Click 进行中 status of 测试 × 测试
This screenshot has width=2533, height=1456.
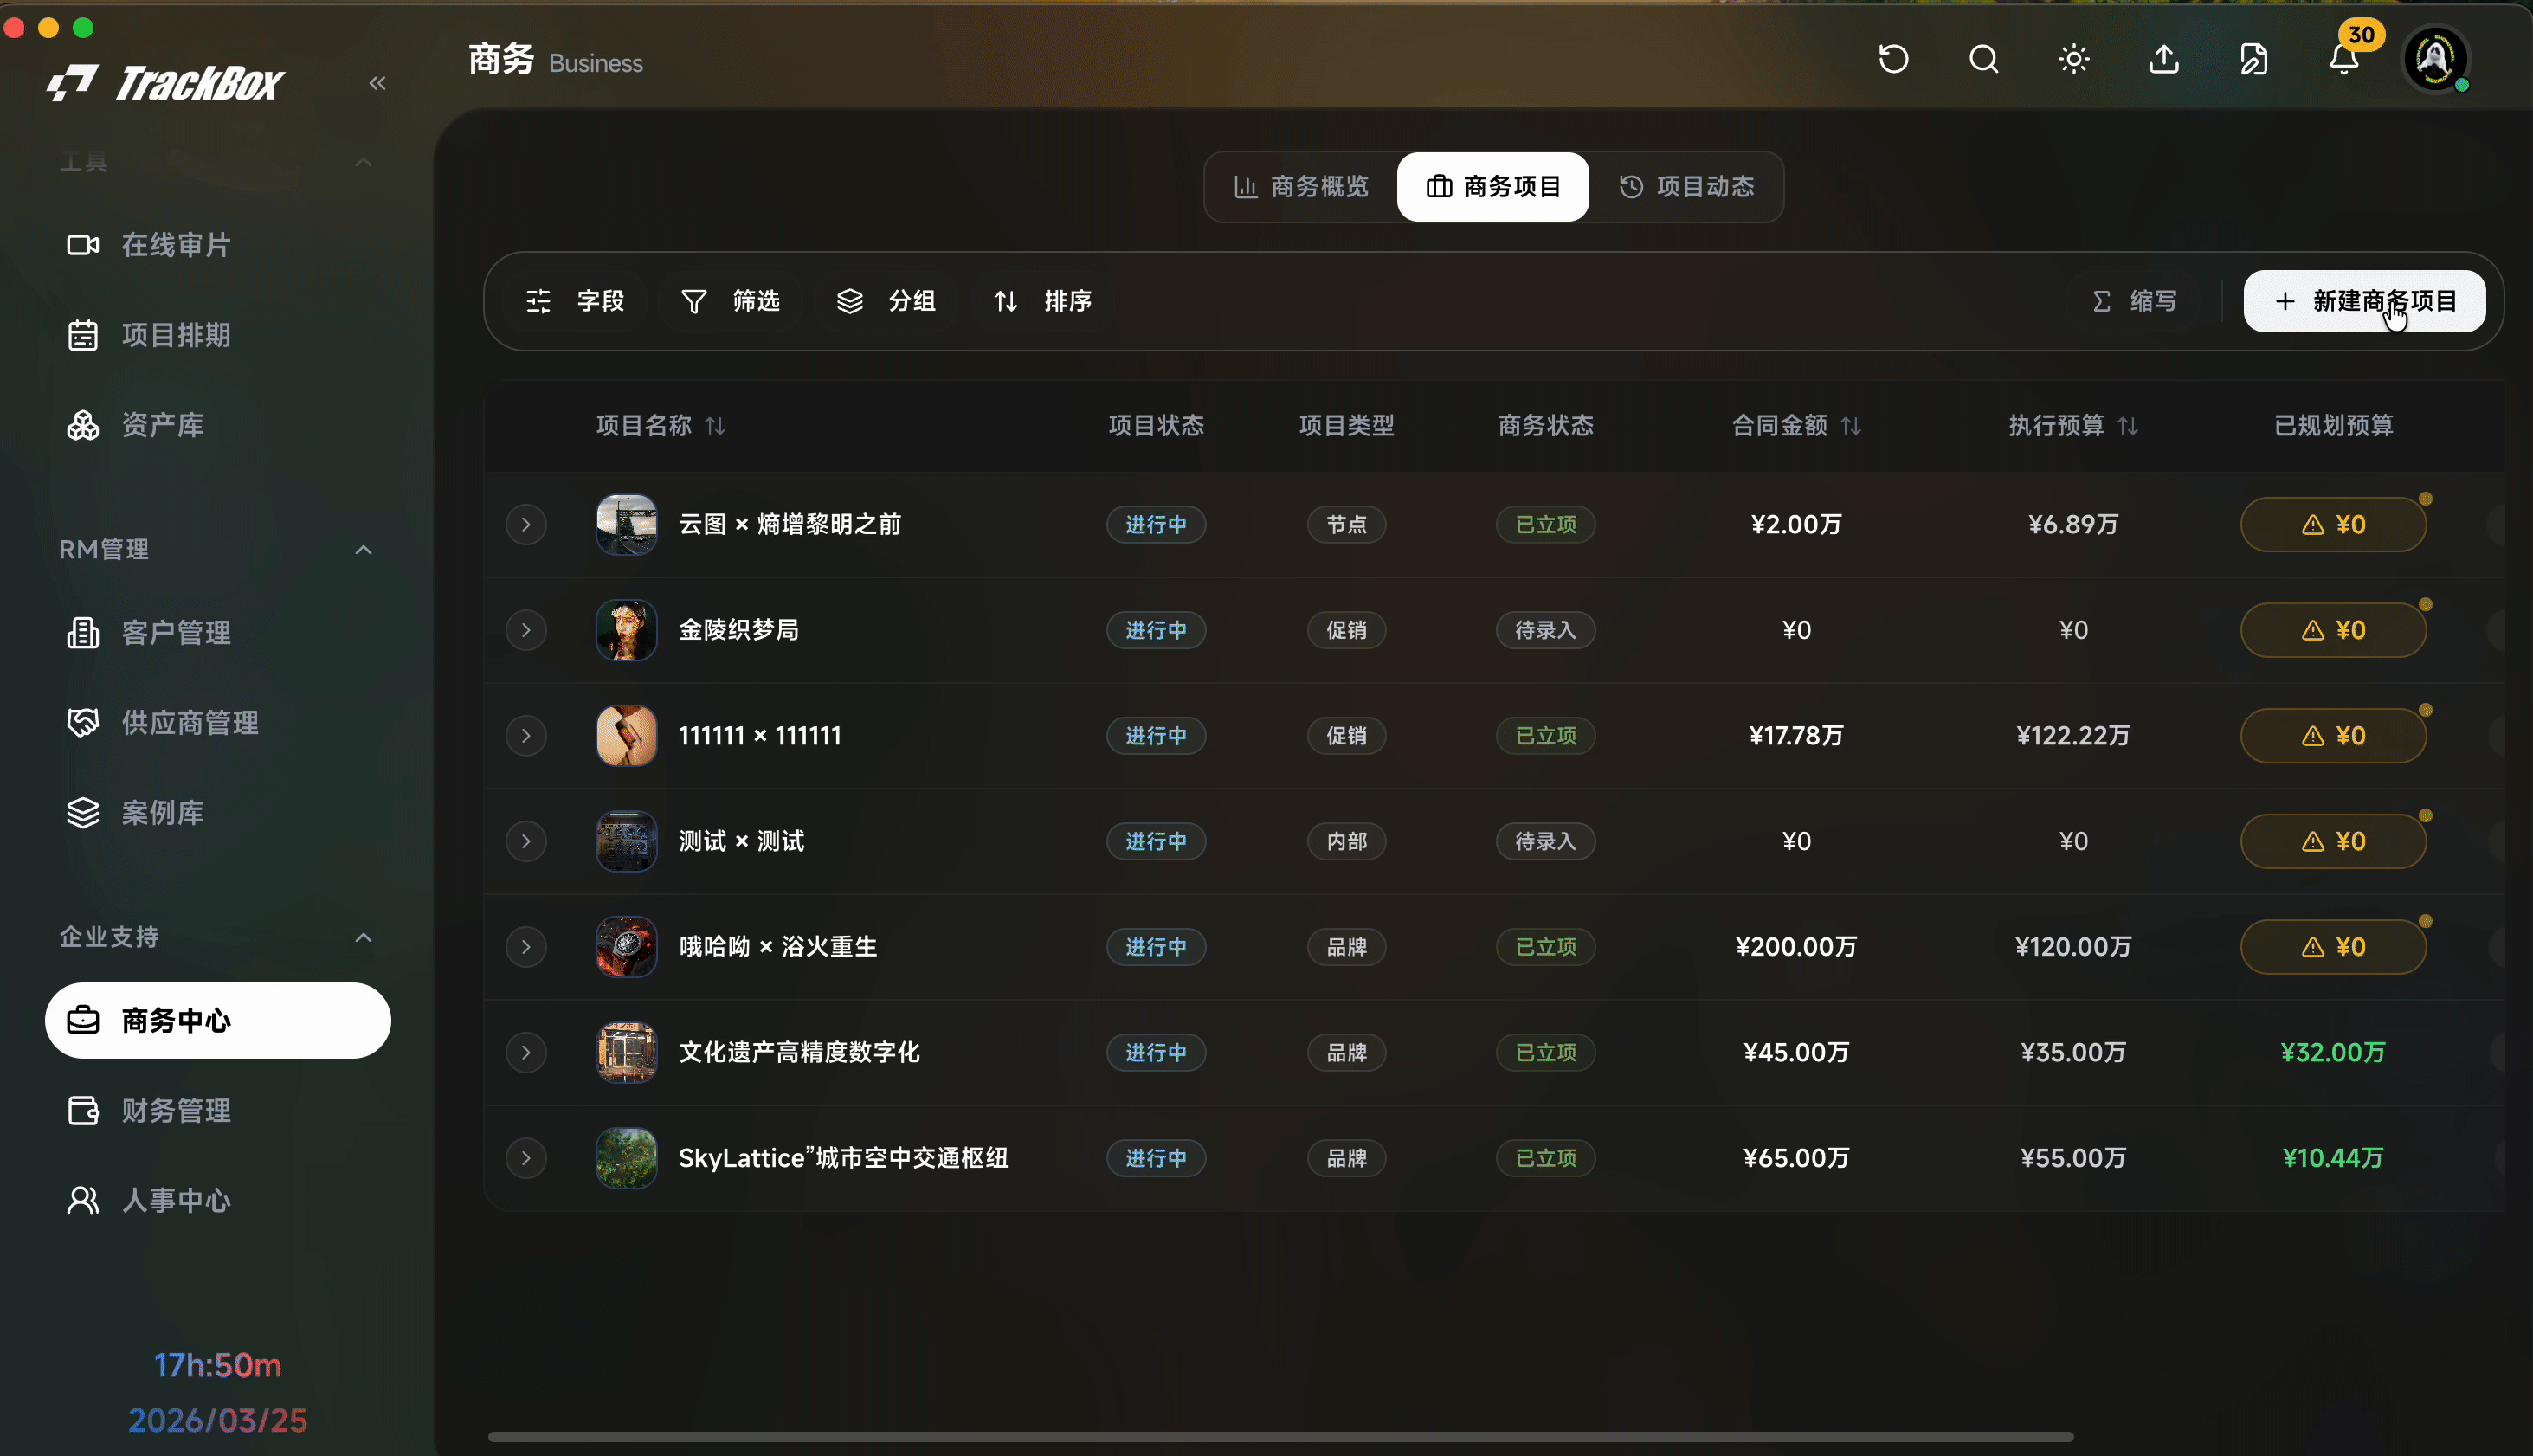[x=1156, y=842]
